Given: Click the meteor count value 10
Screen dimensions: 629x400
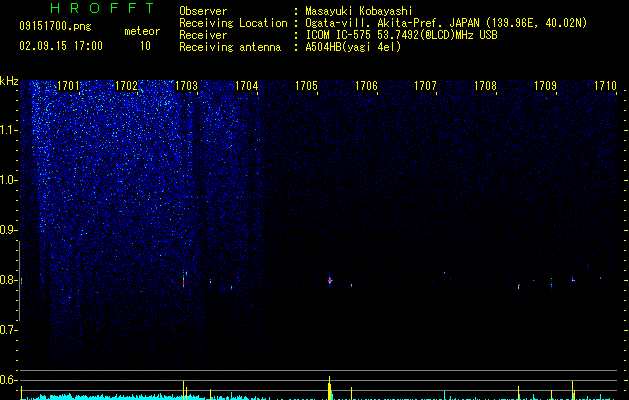Looking at the screenshot, I should pyautogui.click(x=145, y=46).
